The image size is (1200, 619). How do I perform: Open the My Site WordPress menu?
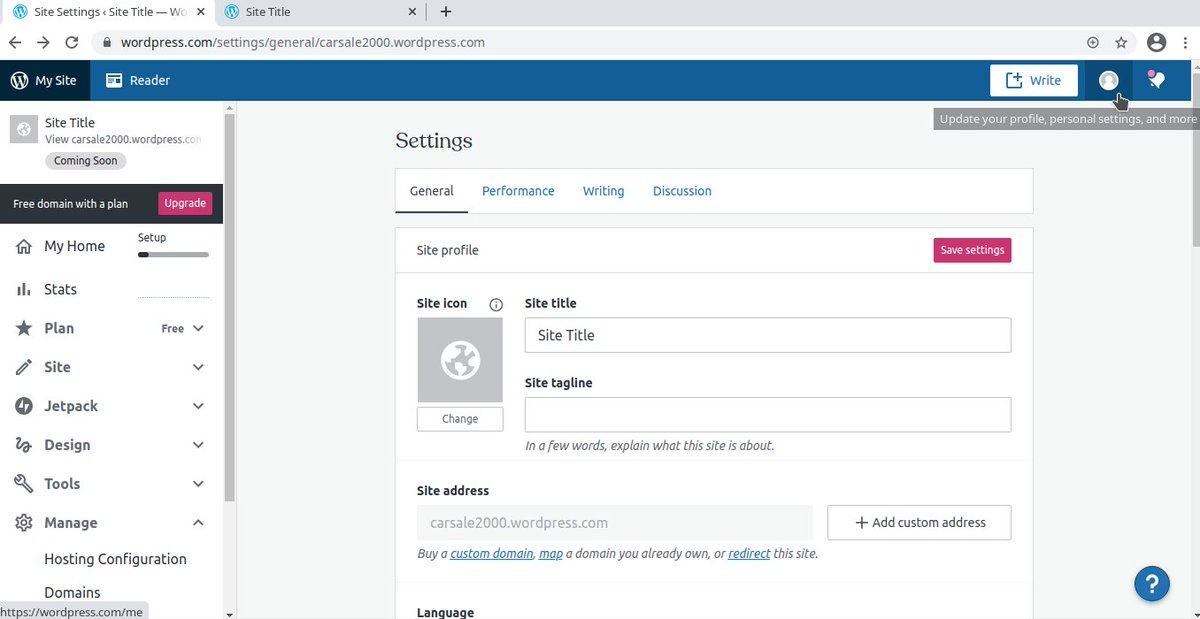pos(44,80)
